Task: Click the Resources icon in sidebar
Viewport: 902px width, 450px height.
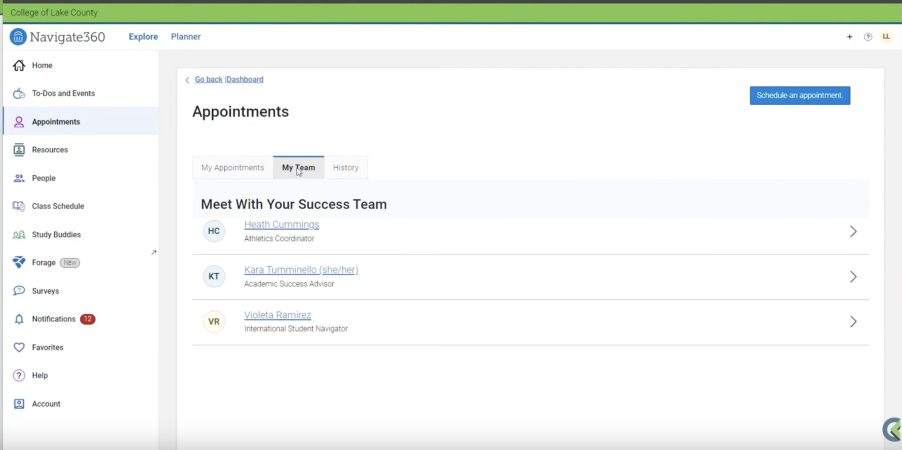Action: coord(19,150)
